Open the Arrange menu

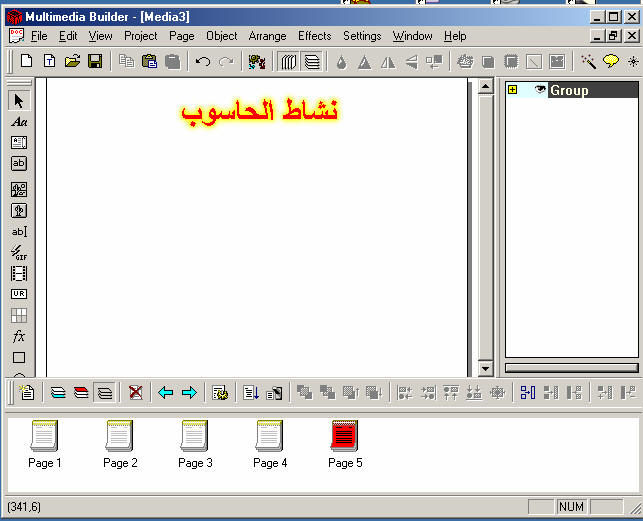pos(267,36)
